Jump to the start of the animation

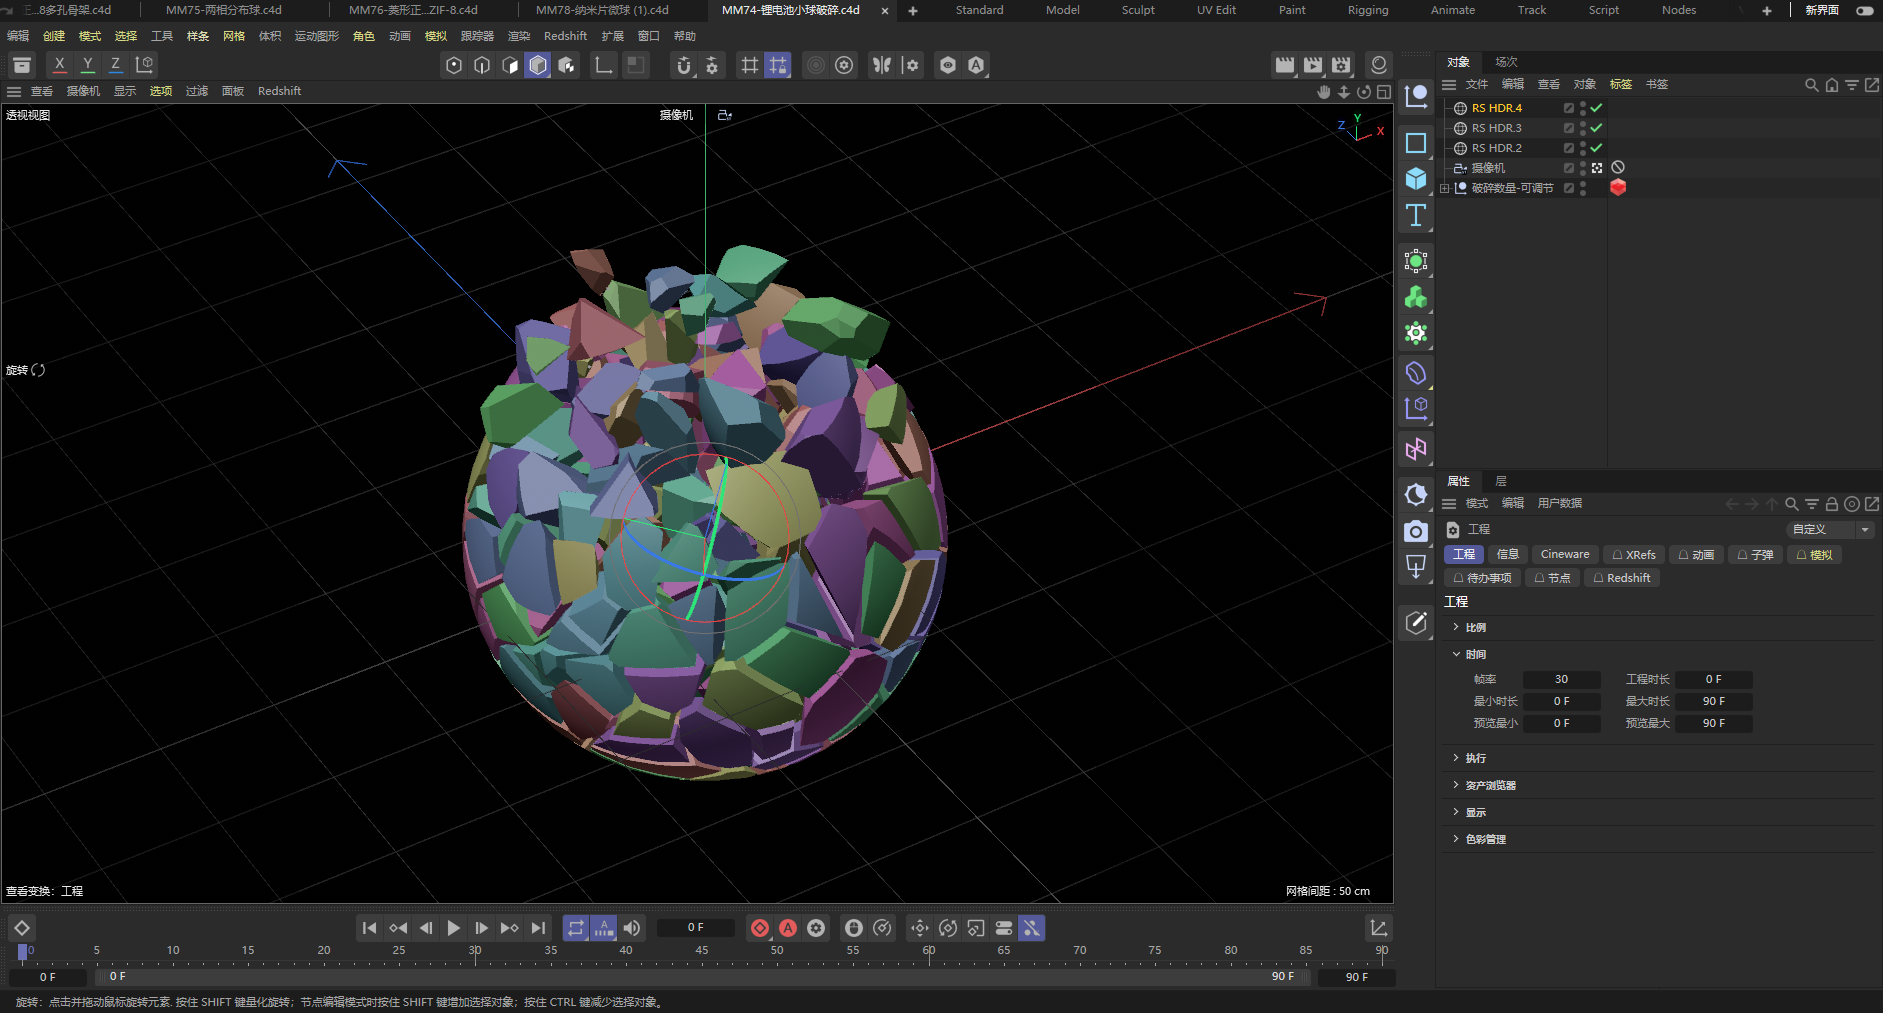pyautogui.click(x=369, y=928)
